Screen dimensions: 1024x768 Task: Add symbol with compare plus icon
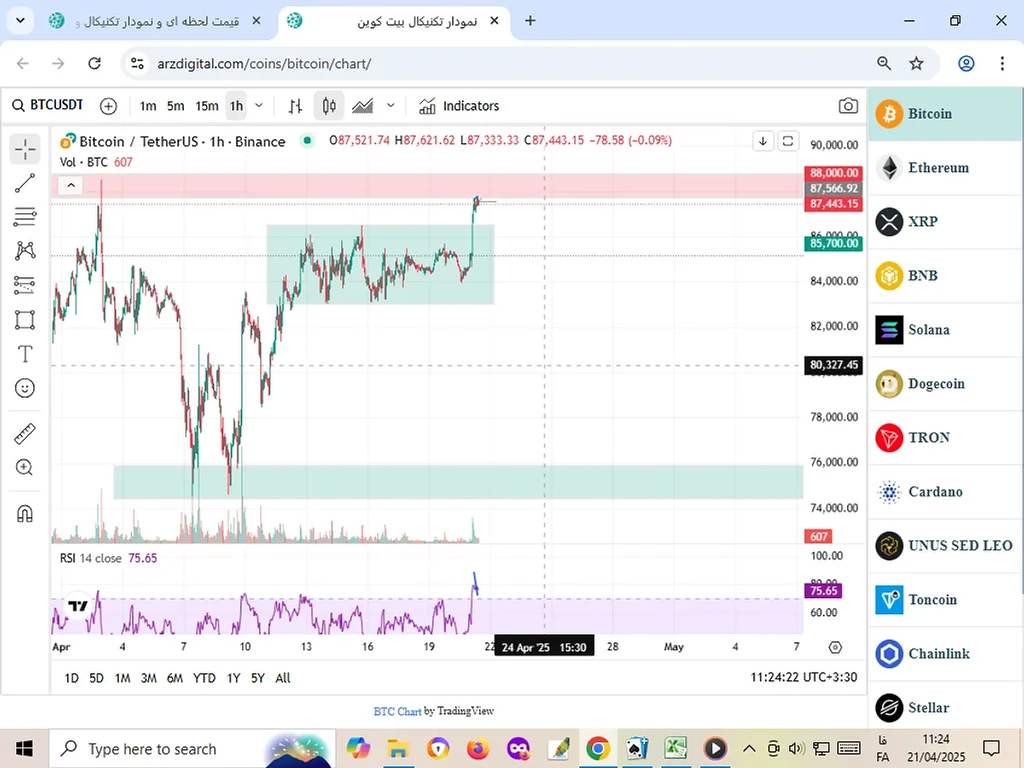[x=108, y=106]
